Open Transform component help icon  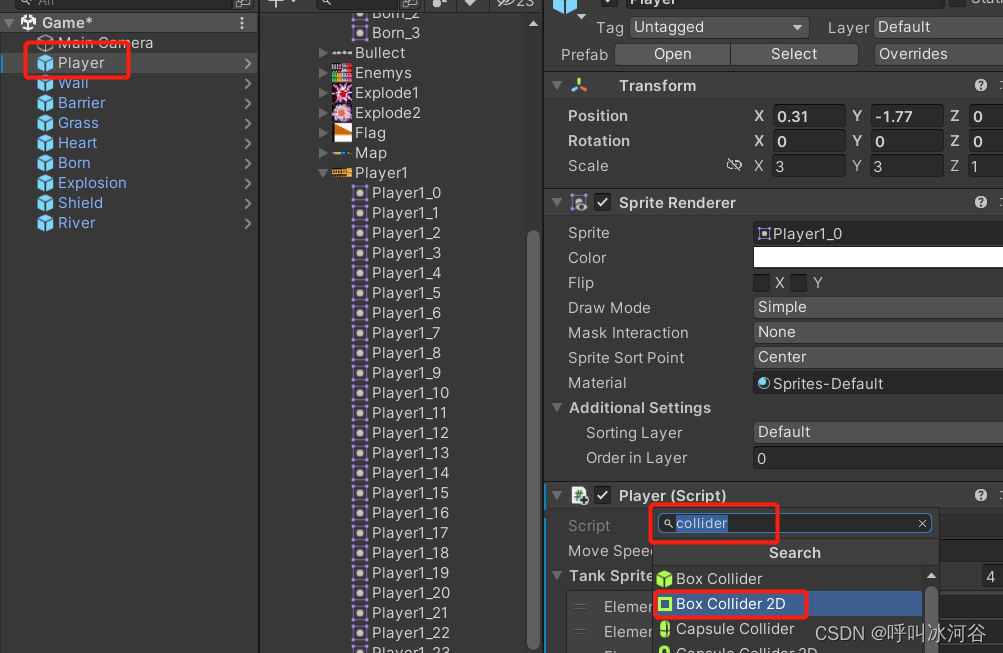pos(981,86)
